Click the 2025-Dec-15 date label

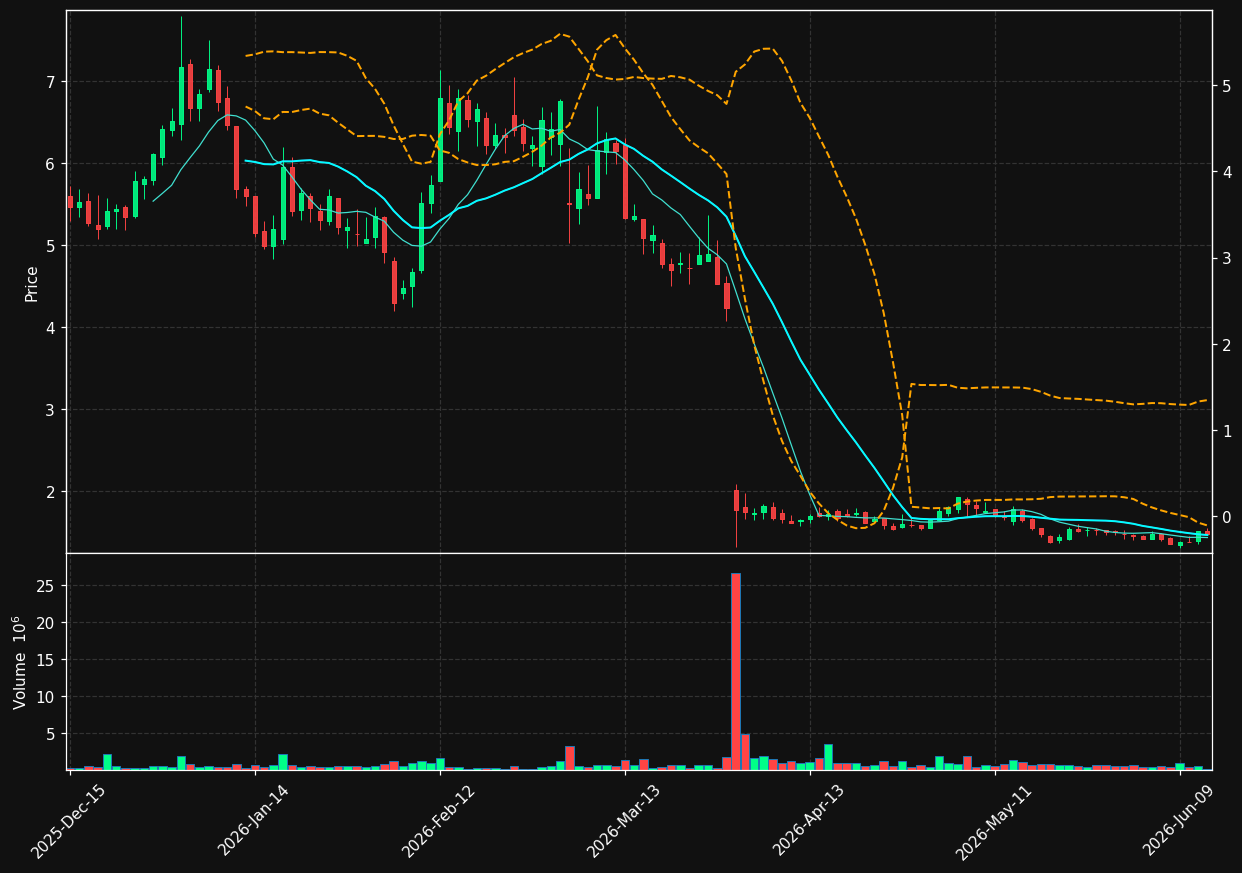point(68,821)
